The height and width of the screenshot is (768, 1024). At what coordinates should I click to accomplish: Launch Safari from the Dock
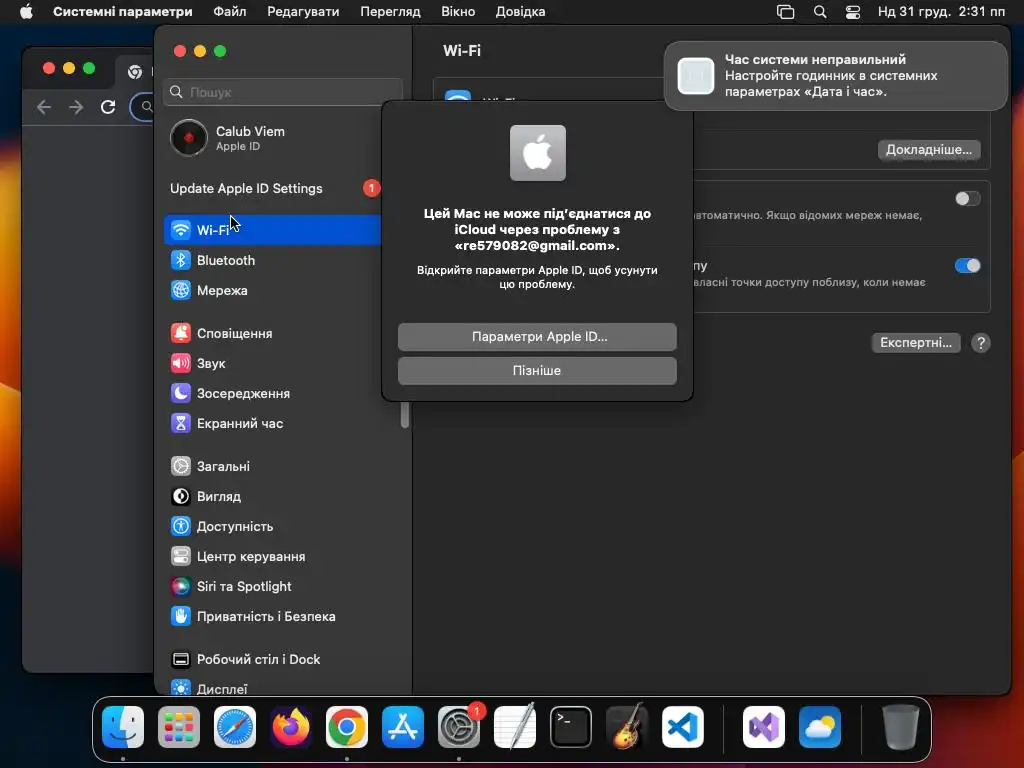[x=235, y=727]
